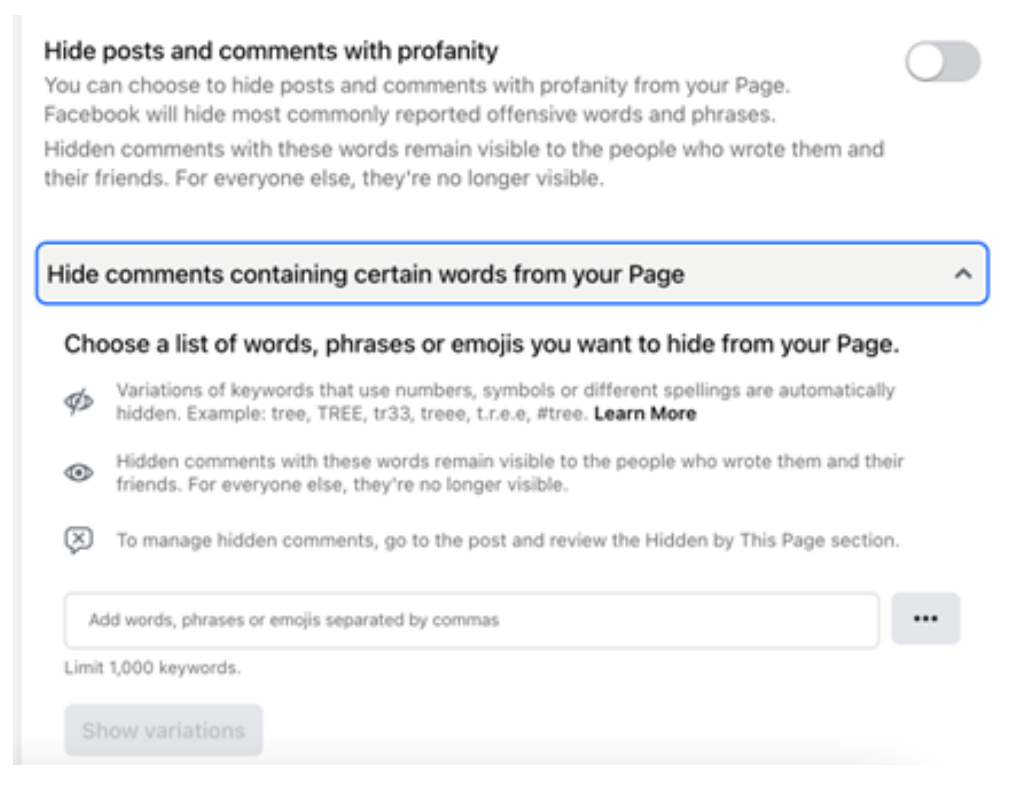Open the Learn More link
The image size is (1030, 792).
coord(644,414)
